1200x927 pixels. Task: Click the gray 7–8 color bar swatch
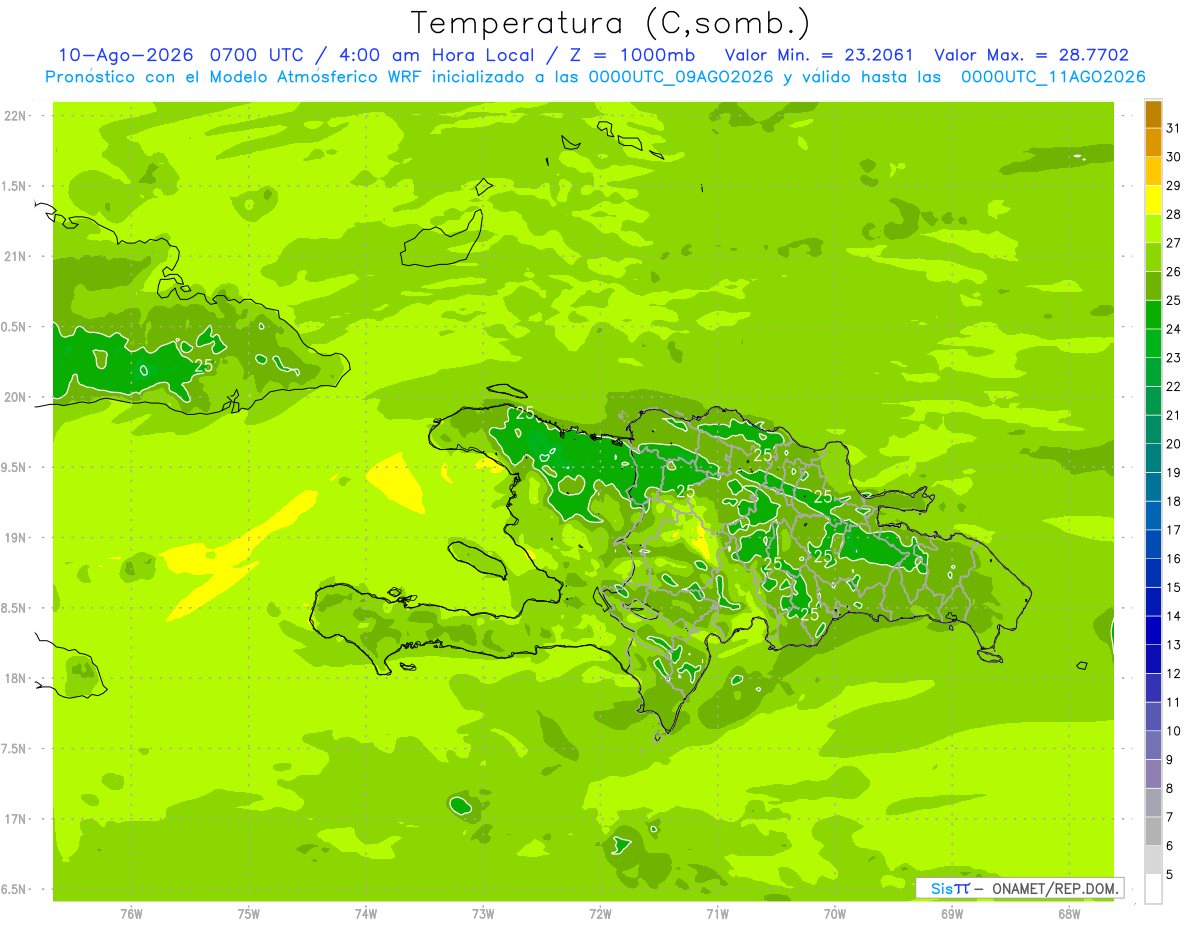[x=1153, y=803]
